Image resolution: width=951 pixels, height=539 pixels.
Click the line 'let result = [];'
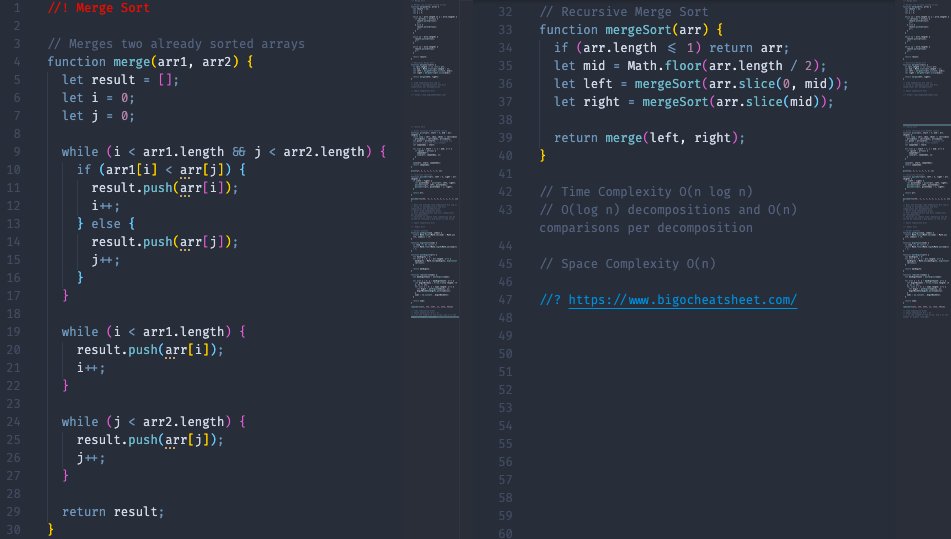[x=120, y=79]
